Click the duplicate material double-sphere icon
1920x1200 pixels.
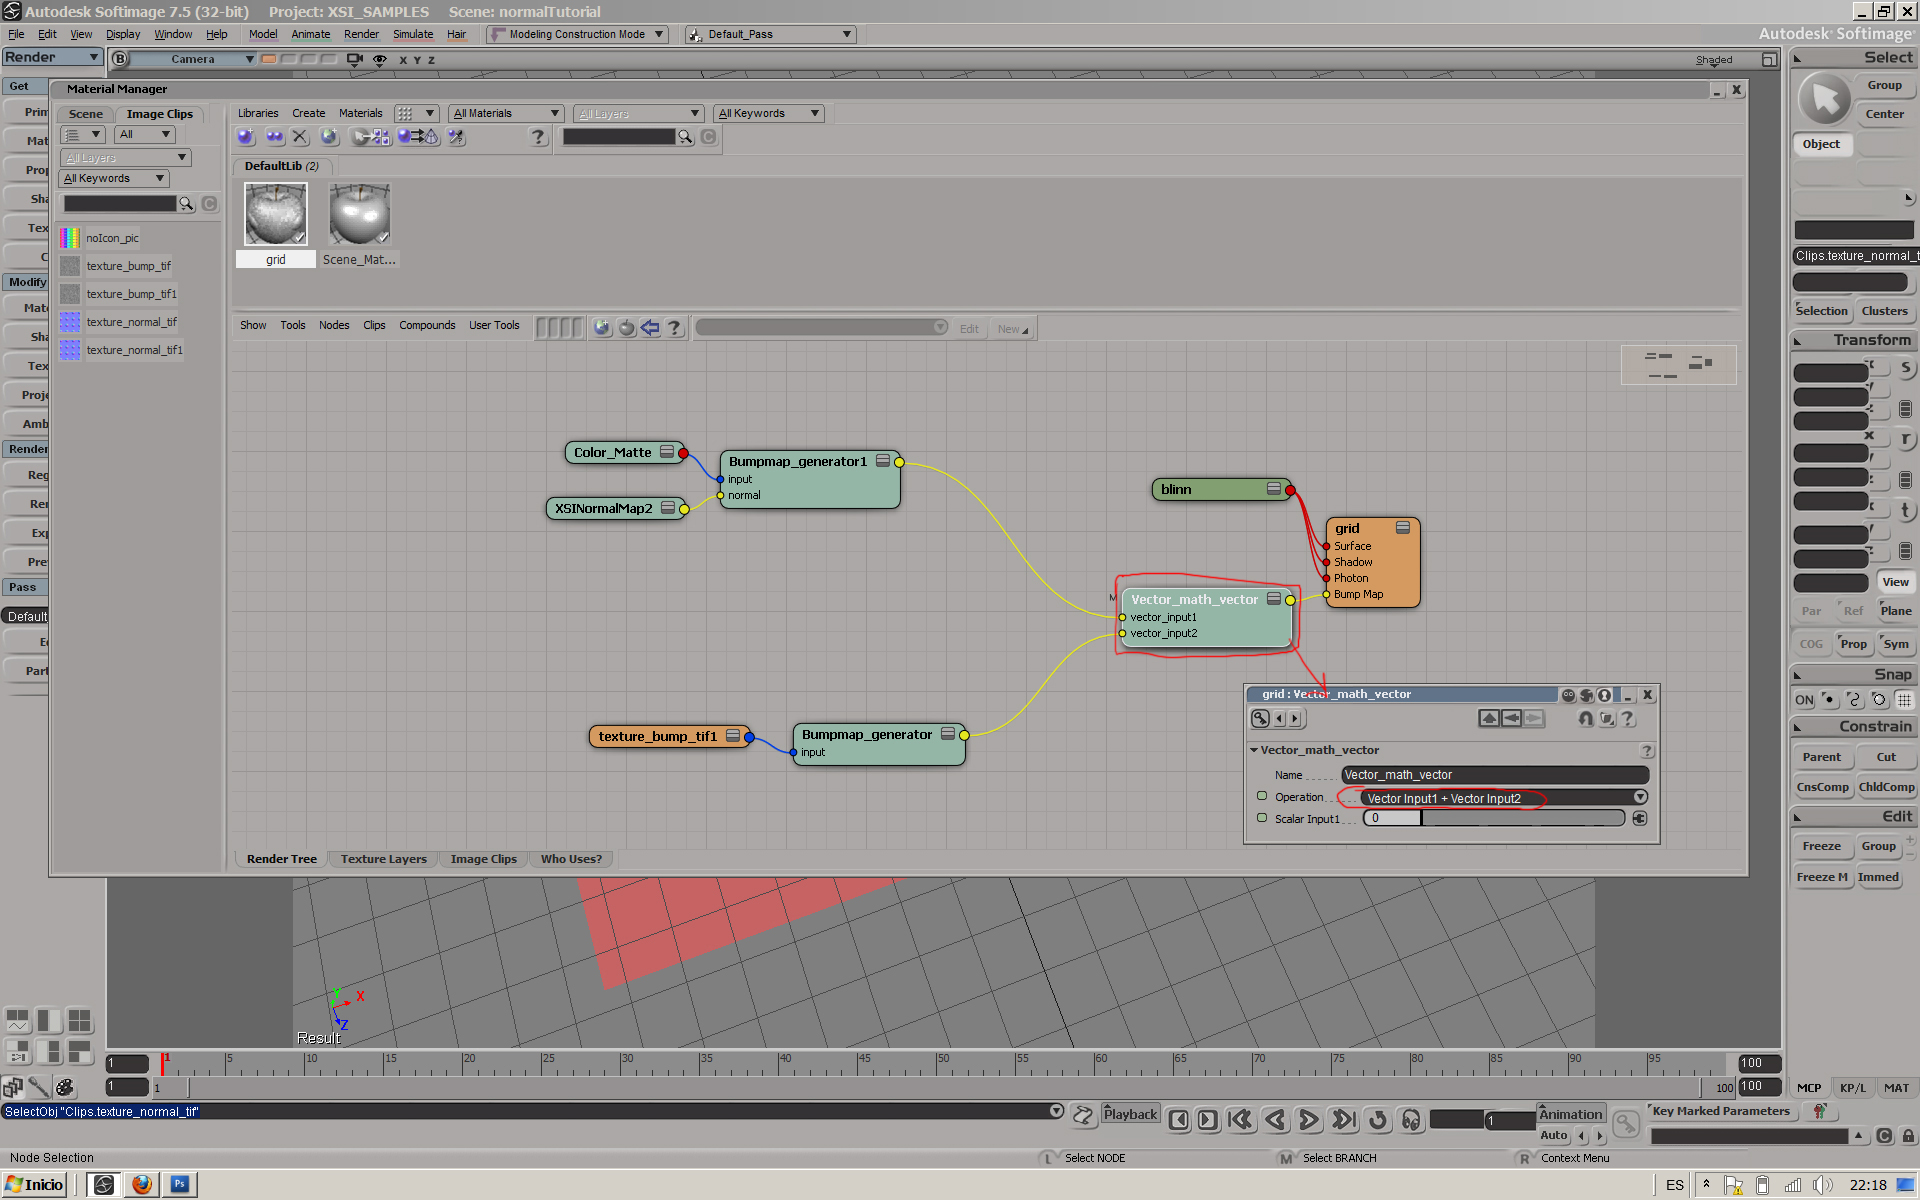(273, 137)
